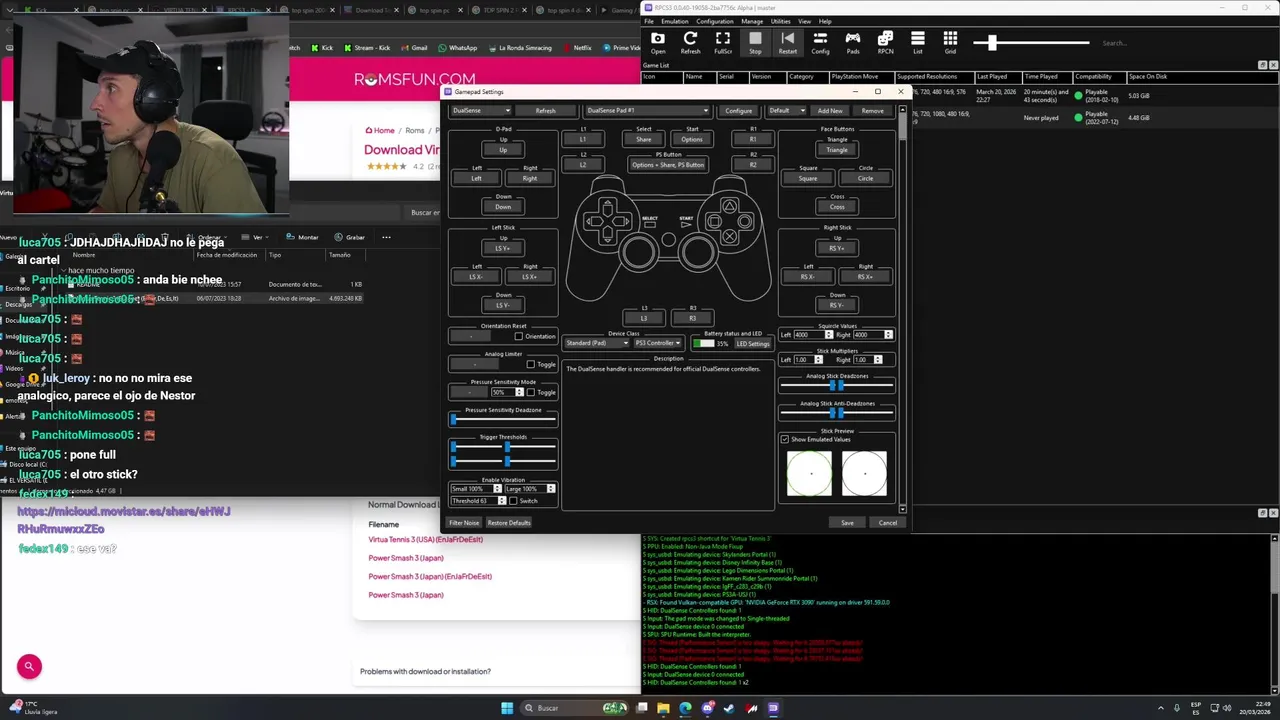Screen dimensions: 1280x720
Task: Click the Gamepad Settings vertical scrollbar
Action: click(902, 310)
